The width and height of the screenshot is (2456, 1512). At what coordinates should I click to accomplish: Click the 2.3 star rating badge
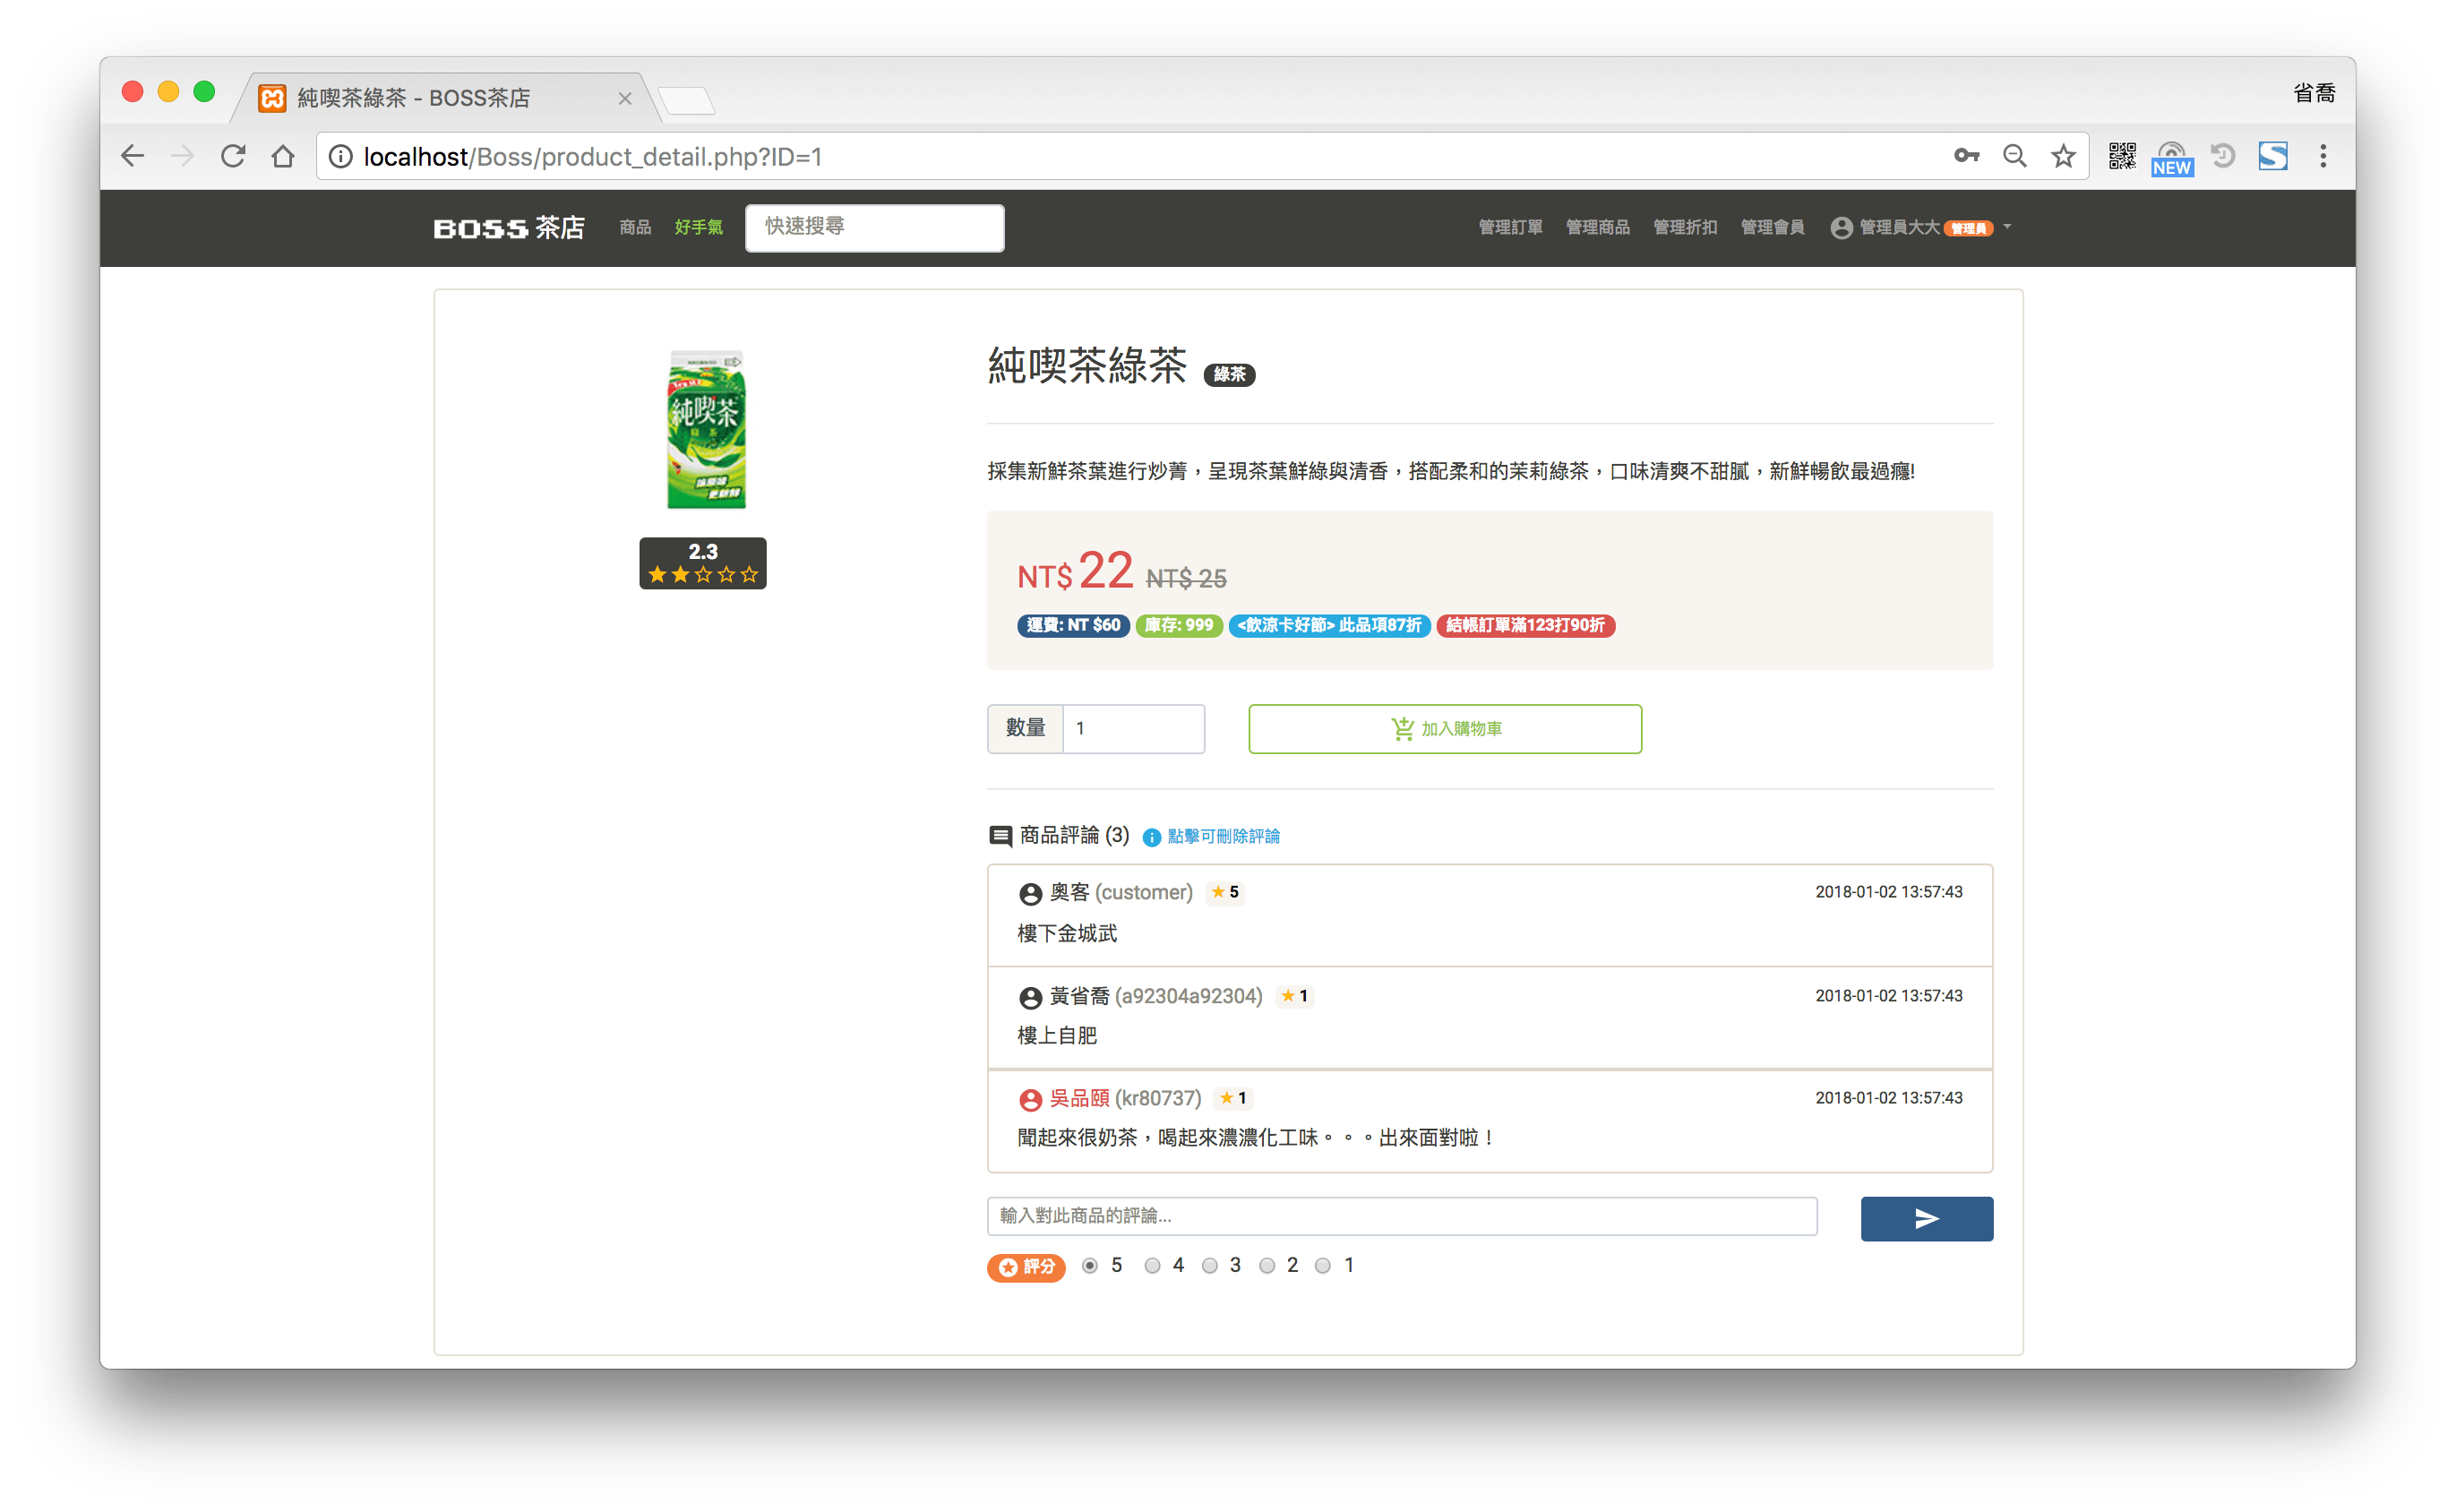[x=703, y=563]
